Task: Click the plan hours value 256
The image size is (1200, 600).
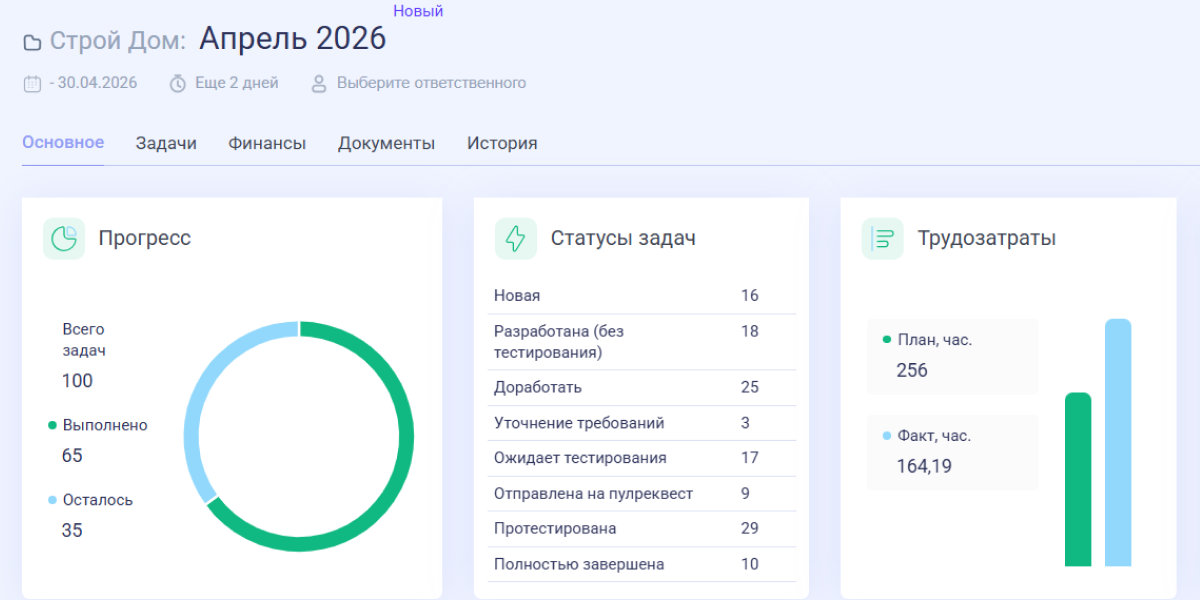Action: pyautogui.click(x=912, y=371)
